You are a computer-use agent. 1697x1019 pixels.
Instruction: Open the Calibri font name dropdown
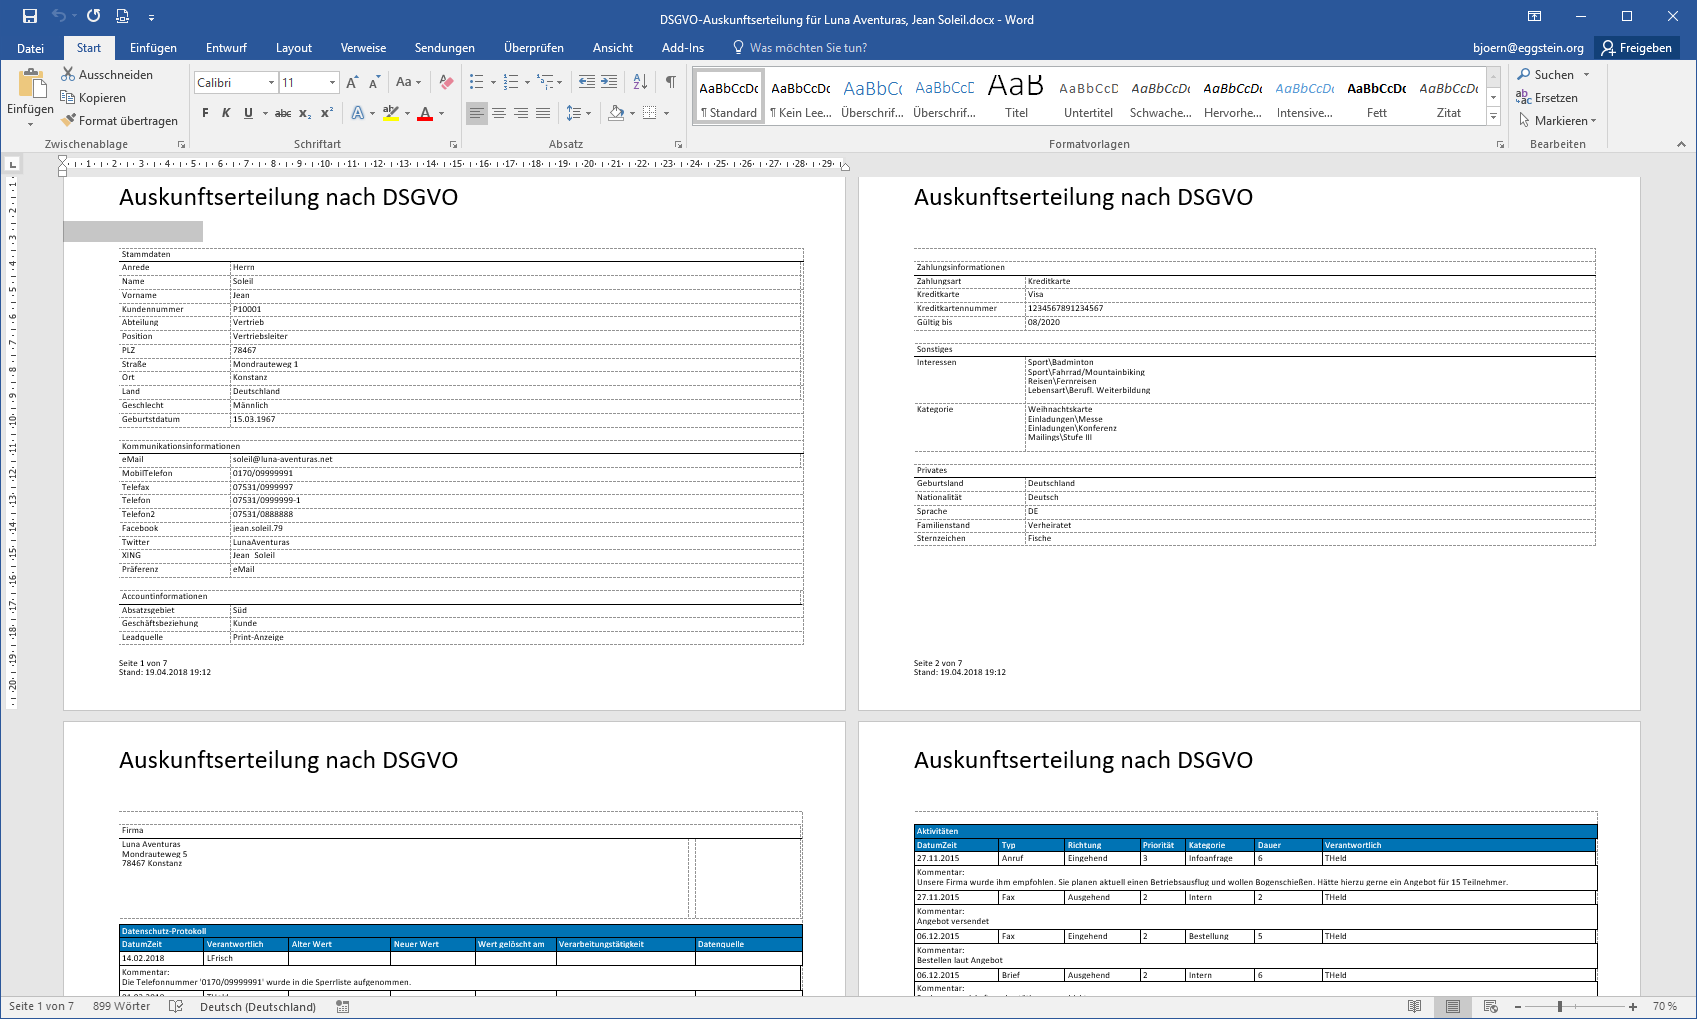271,83
